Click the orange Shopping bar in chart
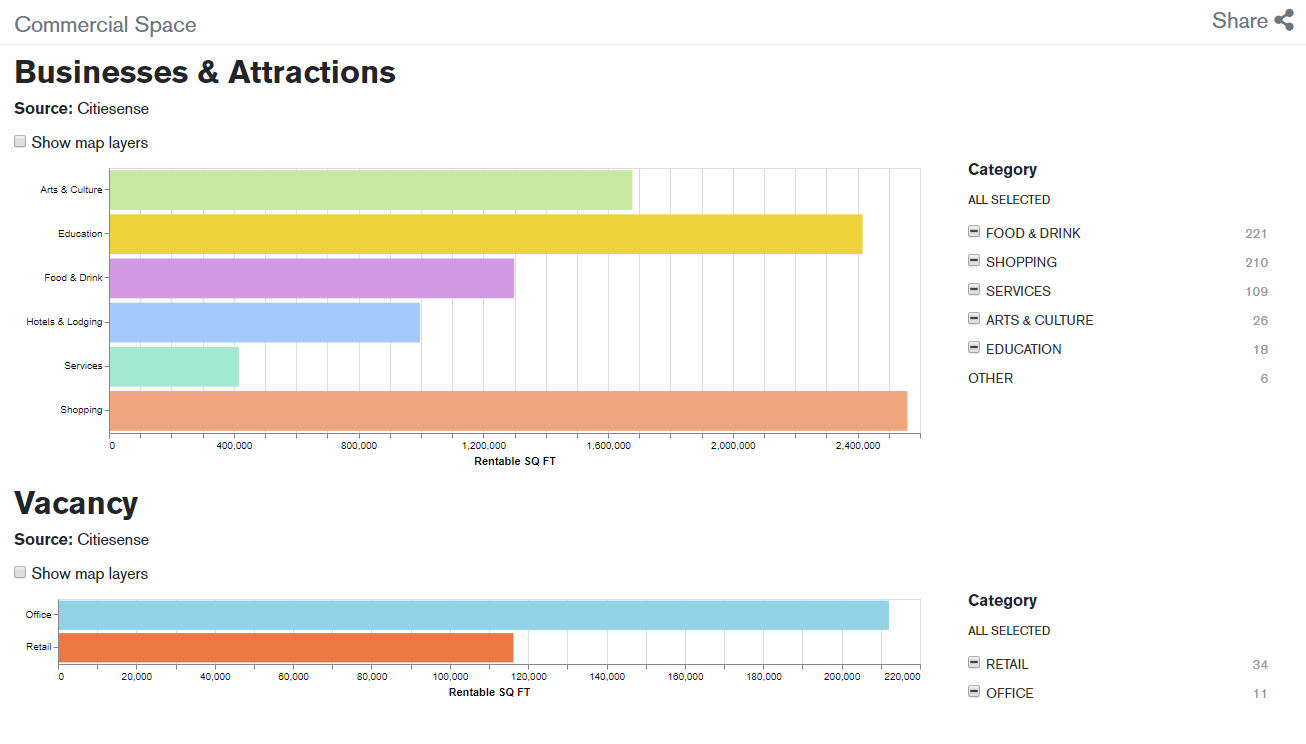 tap(508, 411)
